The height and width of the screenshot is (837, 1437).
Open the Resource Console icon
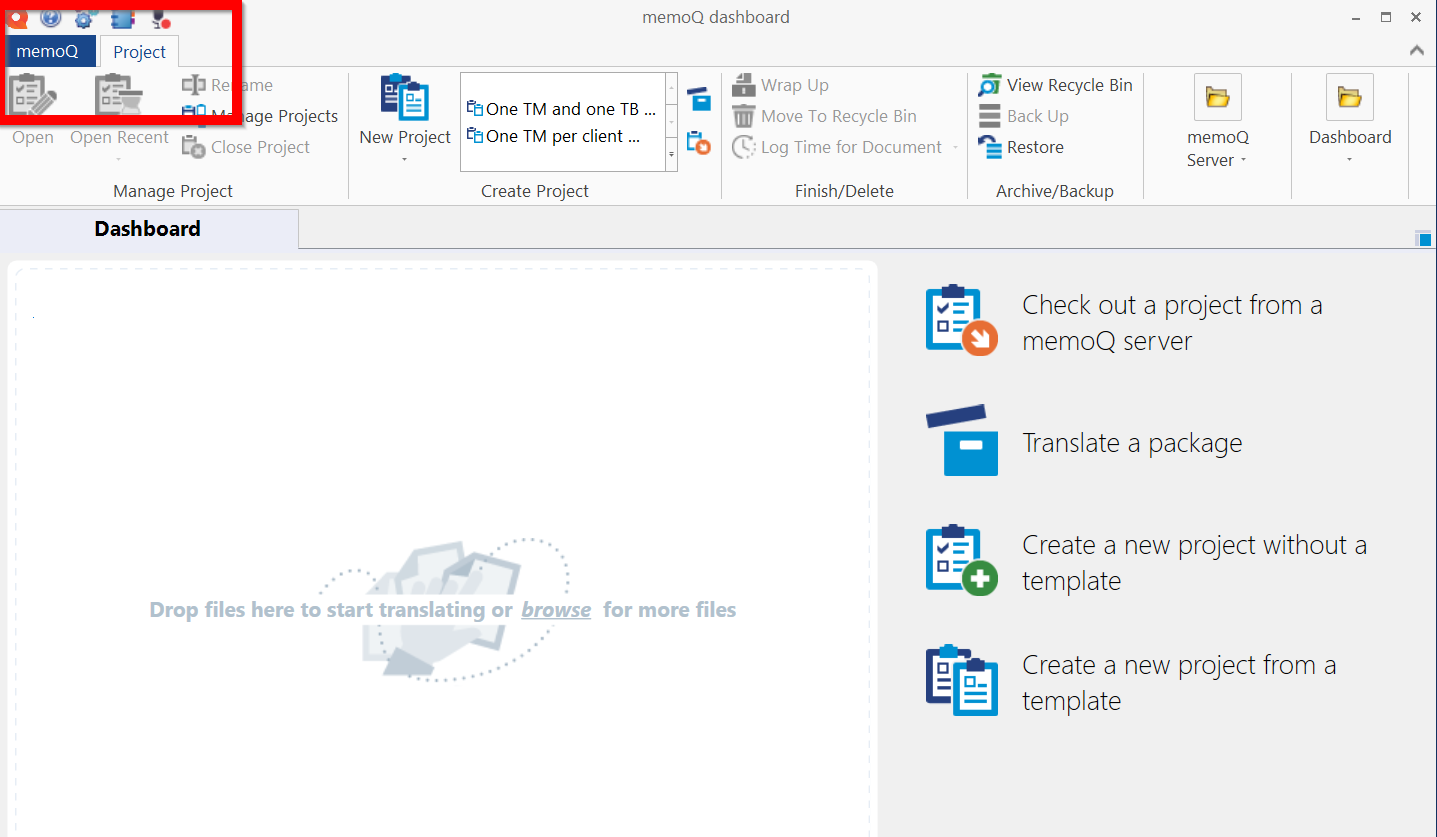click(122, 17)
